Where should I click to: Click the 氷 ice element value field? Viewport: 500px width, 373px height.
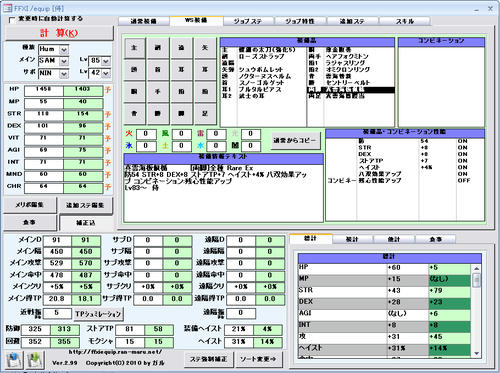click(146, 146)
